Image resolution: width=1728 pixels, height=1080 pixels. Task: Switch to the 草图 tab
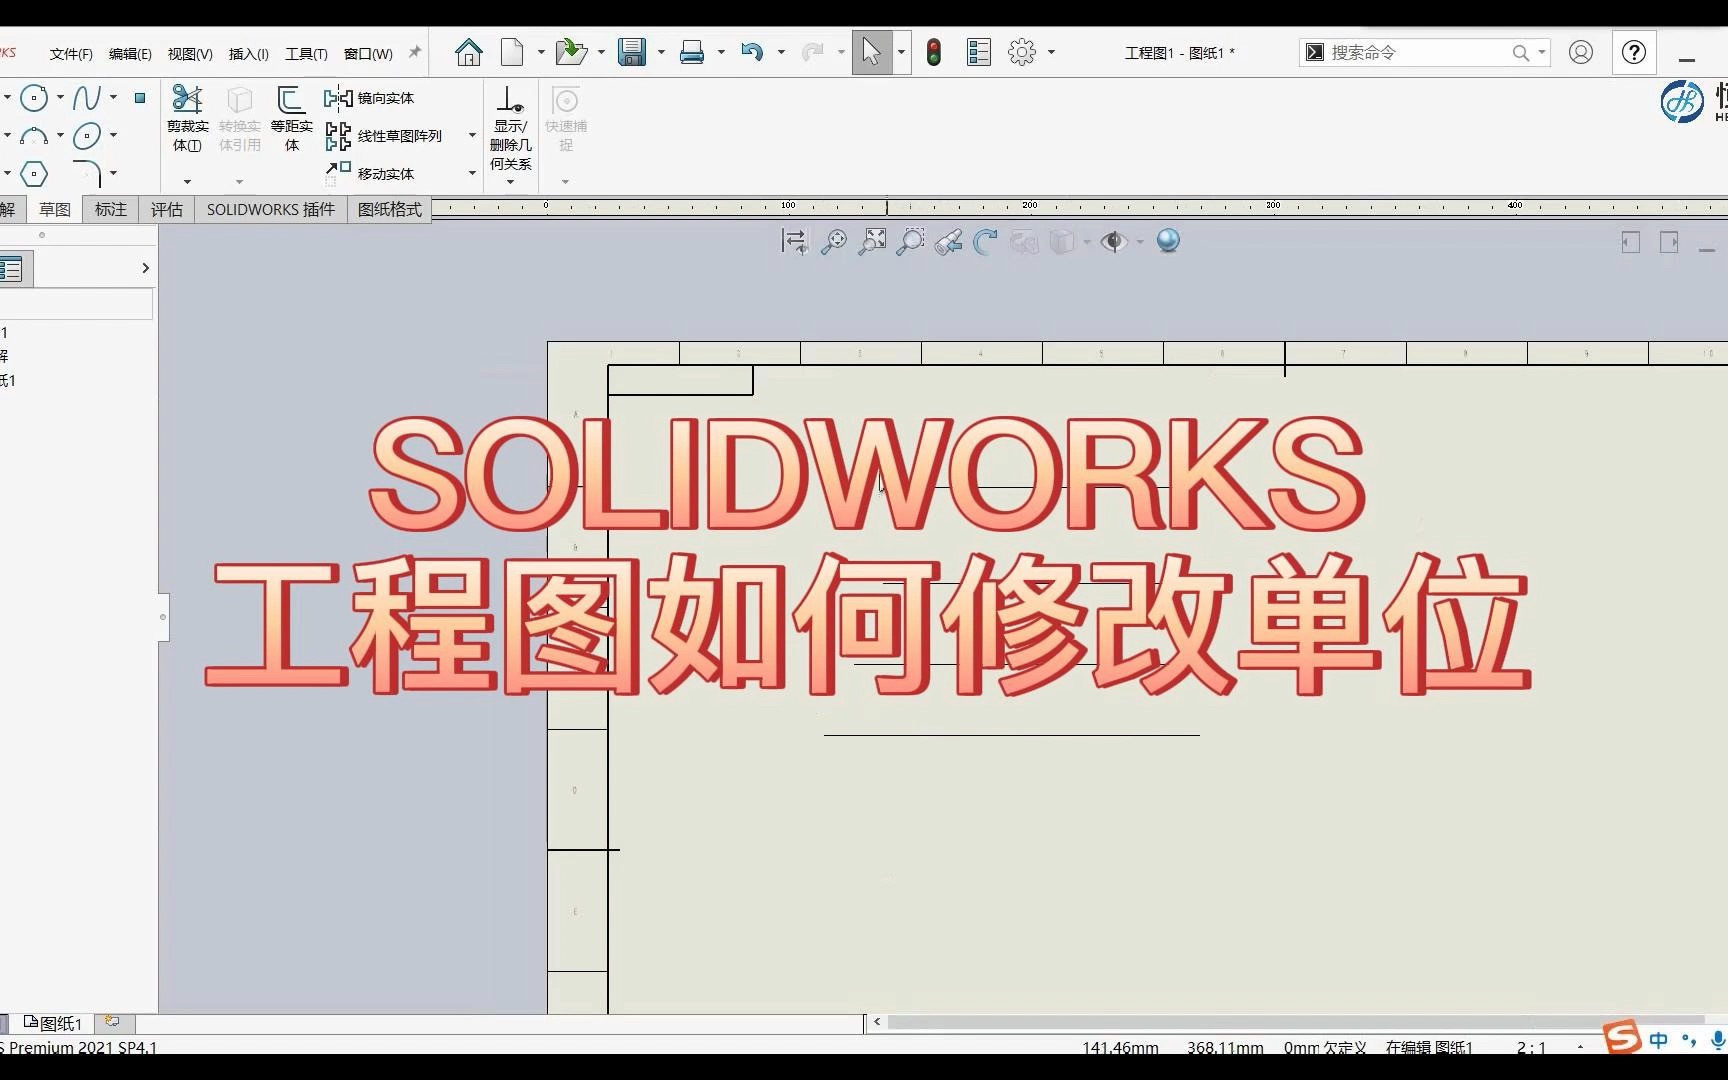click(55, 209)
